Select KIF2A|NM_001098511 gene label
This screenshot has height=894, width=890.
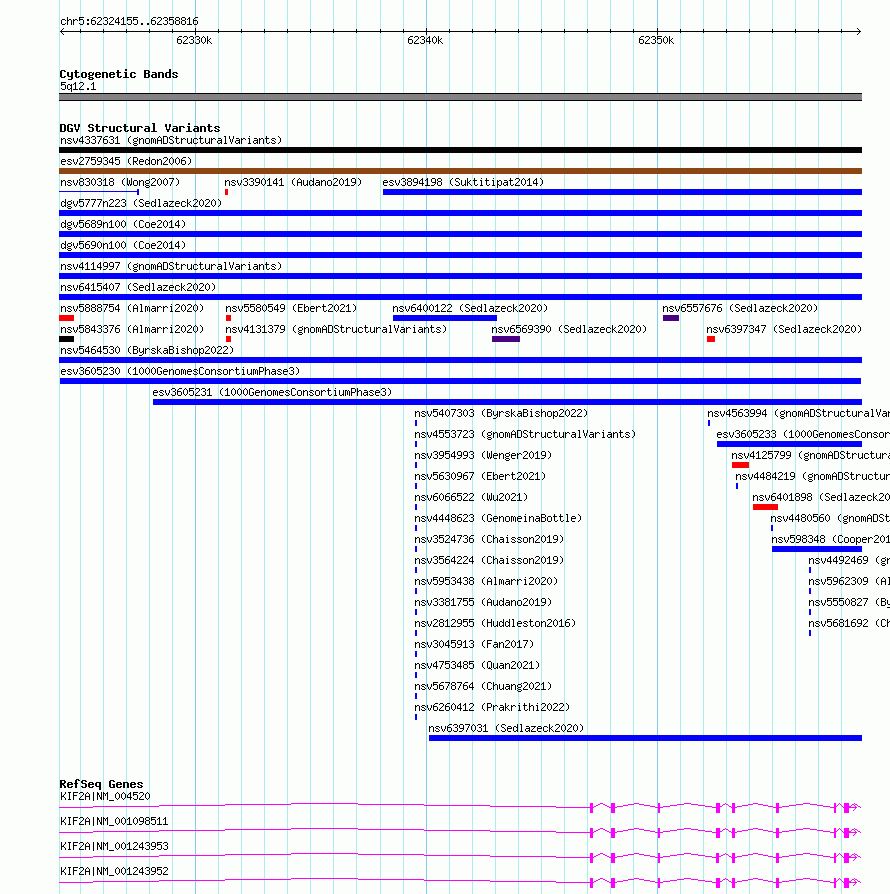pyautogui.click(x=114, y=822)
